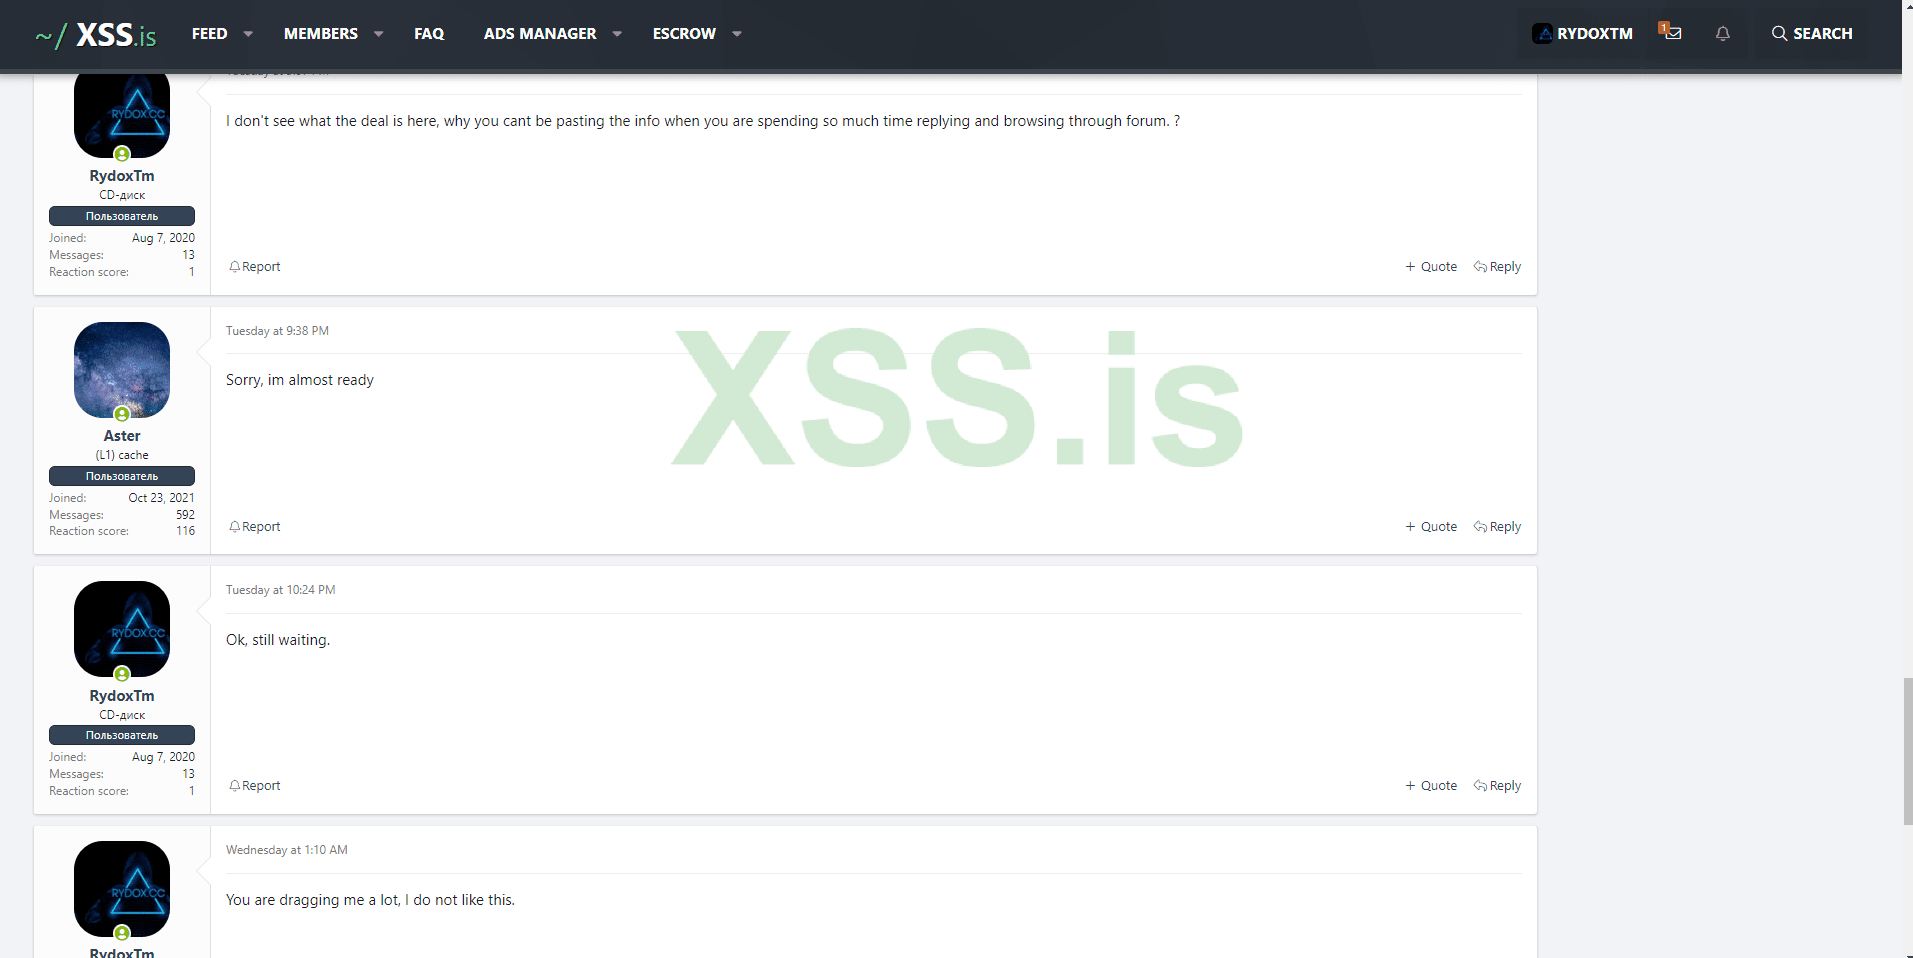Open the MEMBERS menu item
The image size is (1913, 958).
coord(321,34)
